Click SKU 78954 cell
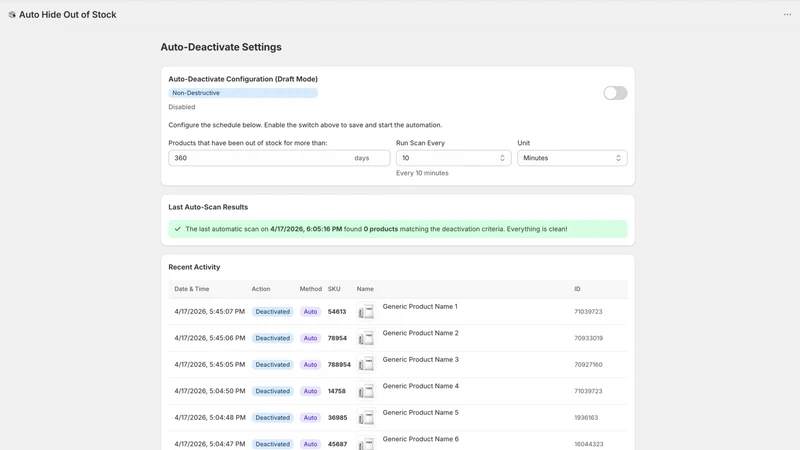 coord(337,338)
